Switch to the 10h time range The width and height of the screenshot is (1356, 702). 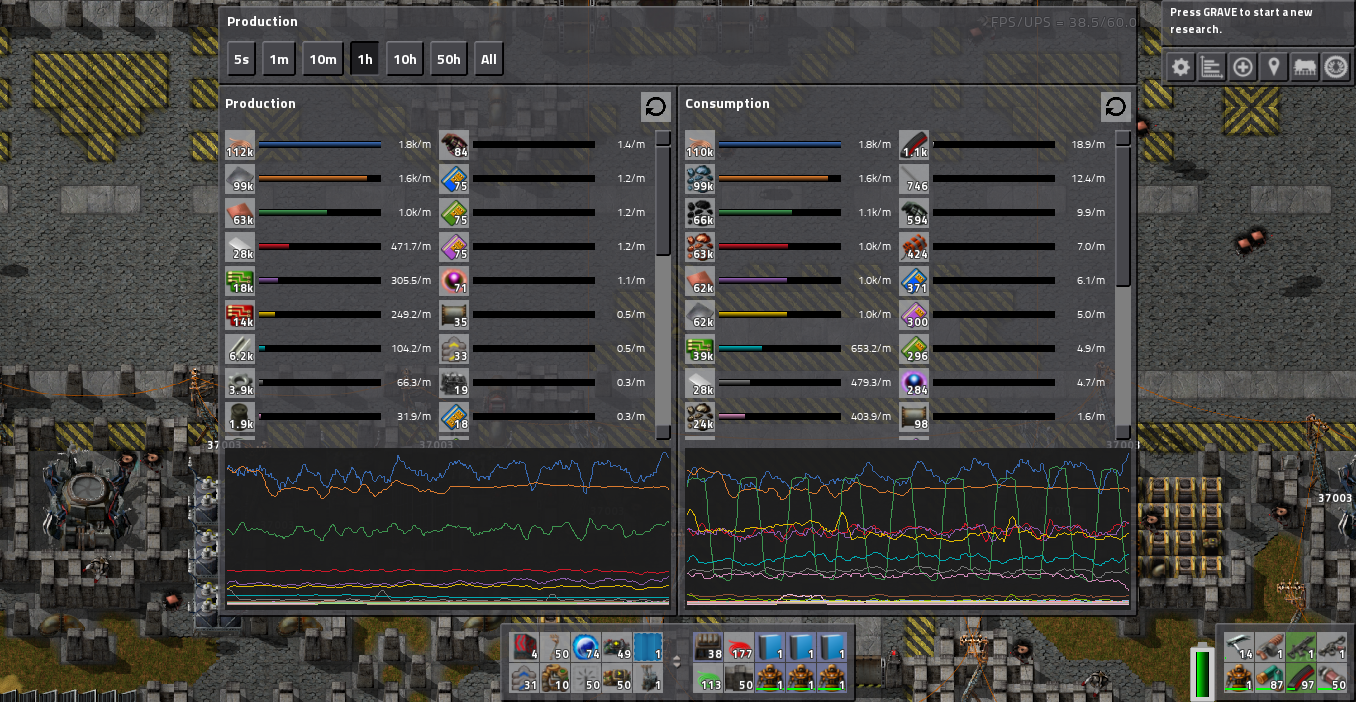tap(405, 59)
